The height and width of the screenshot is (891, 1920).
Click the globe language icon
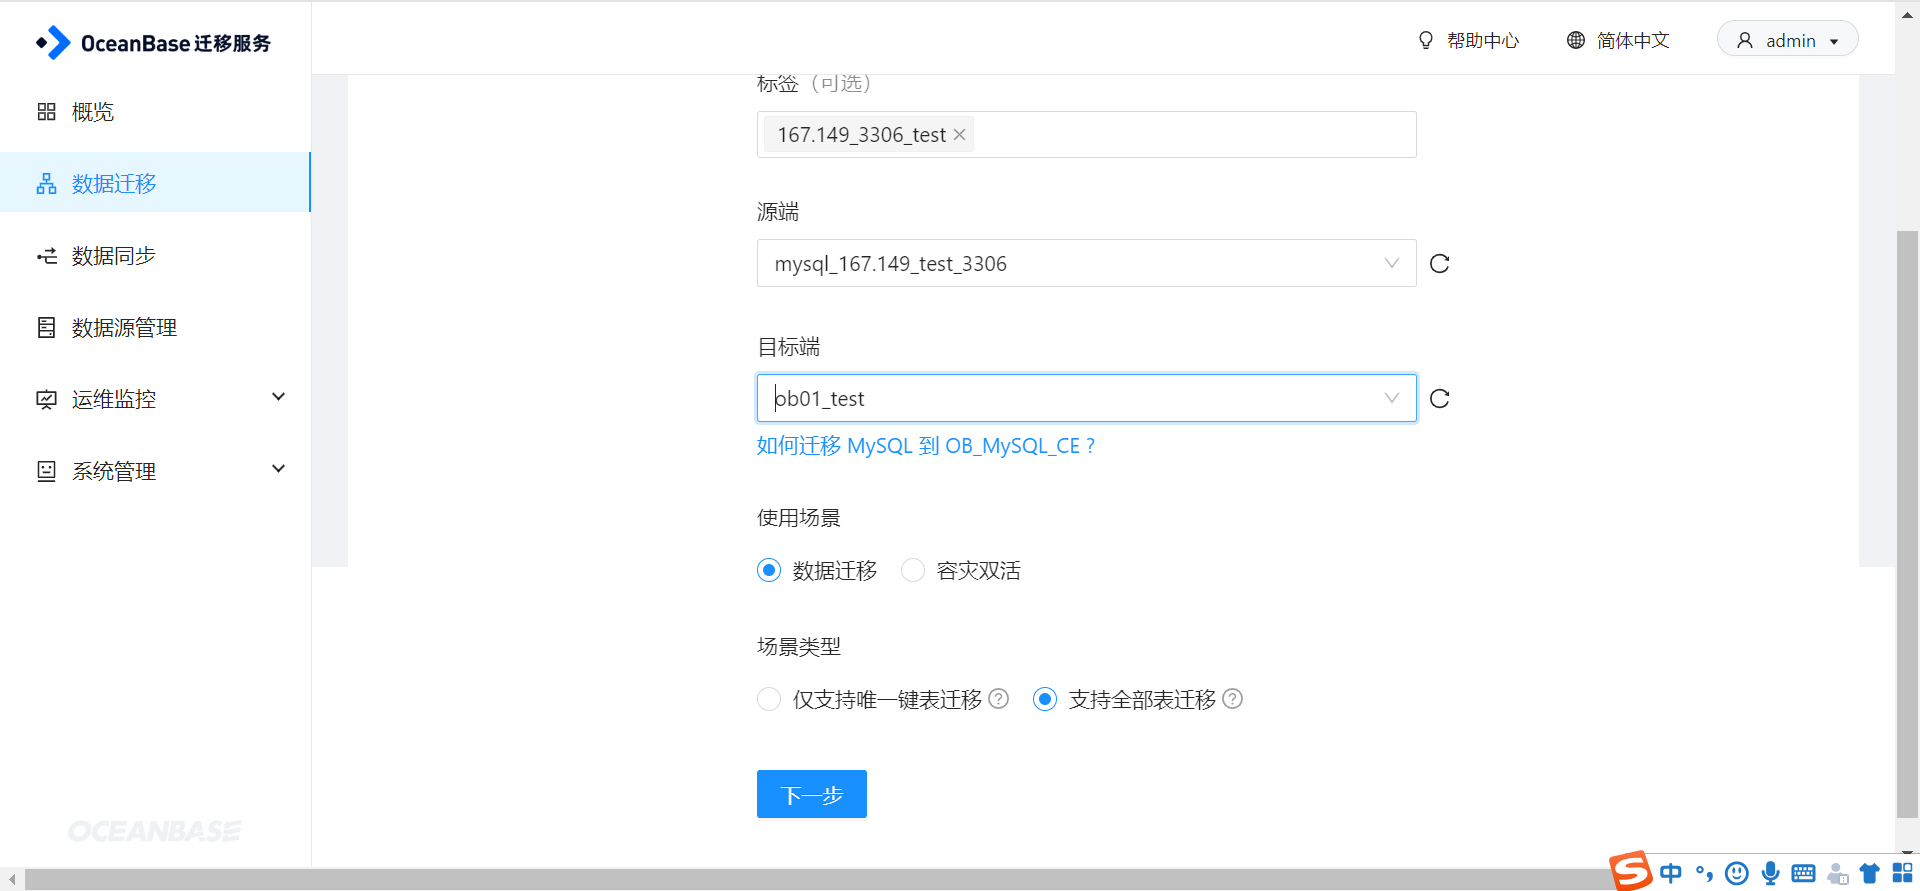pos(1576,40)
